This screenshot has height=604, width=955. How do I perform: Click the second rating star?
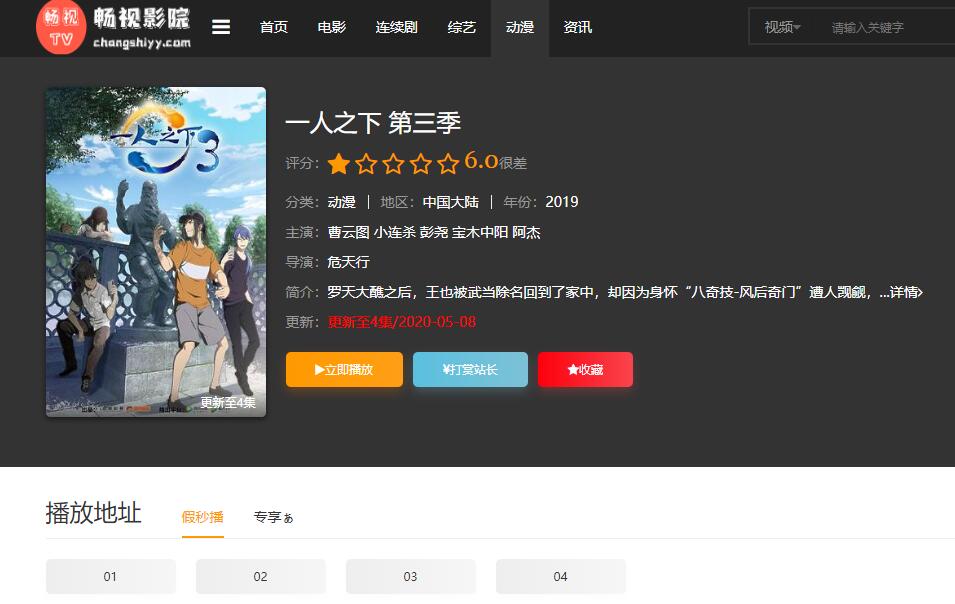coord(366,164)
